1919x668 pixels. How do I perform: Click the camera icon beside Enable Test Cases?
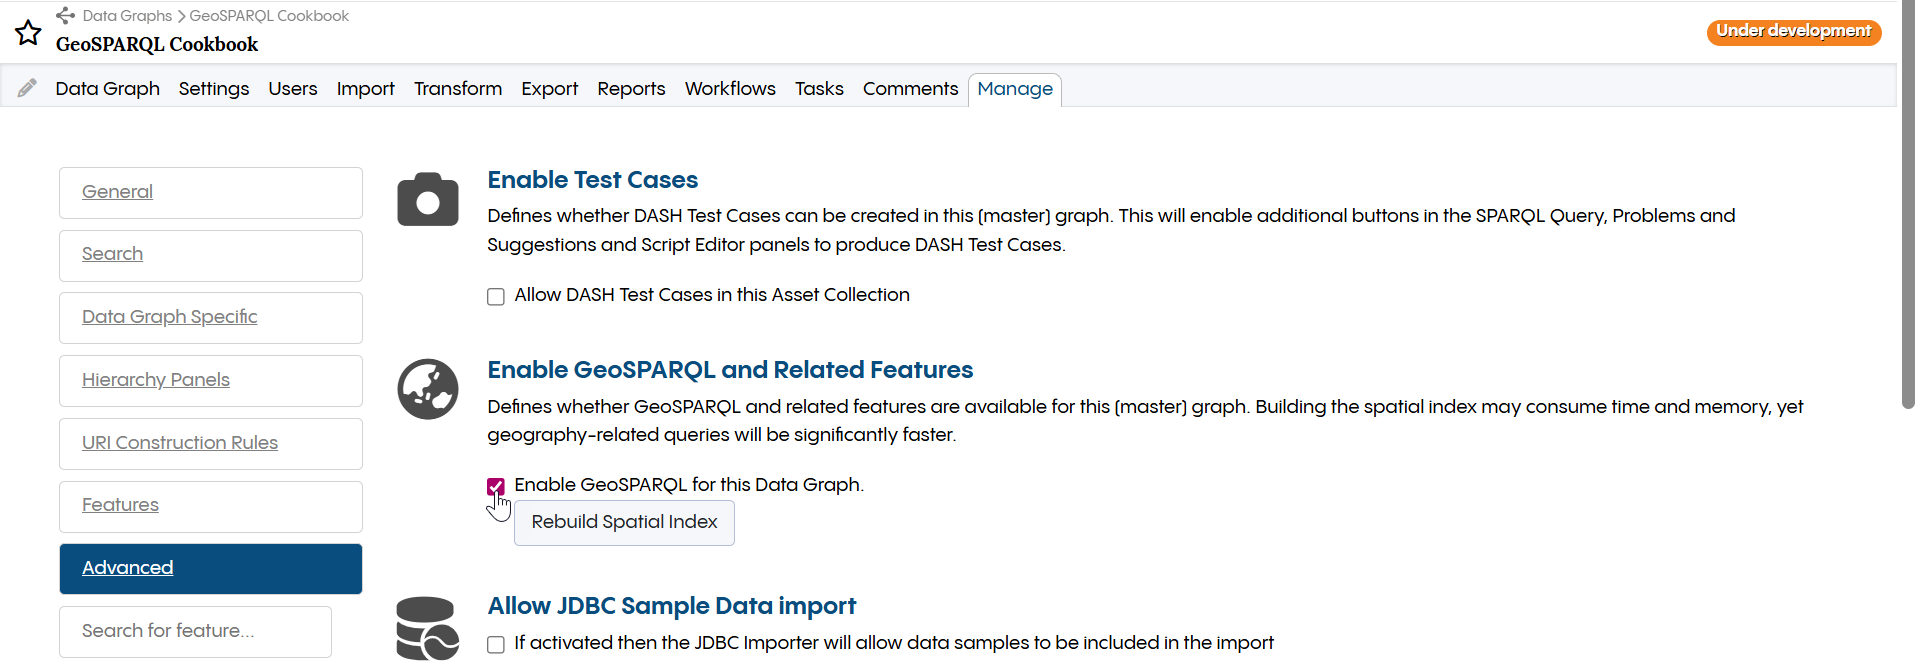(x=427, y=199)
